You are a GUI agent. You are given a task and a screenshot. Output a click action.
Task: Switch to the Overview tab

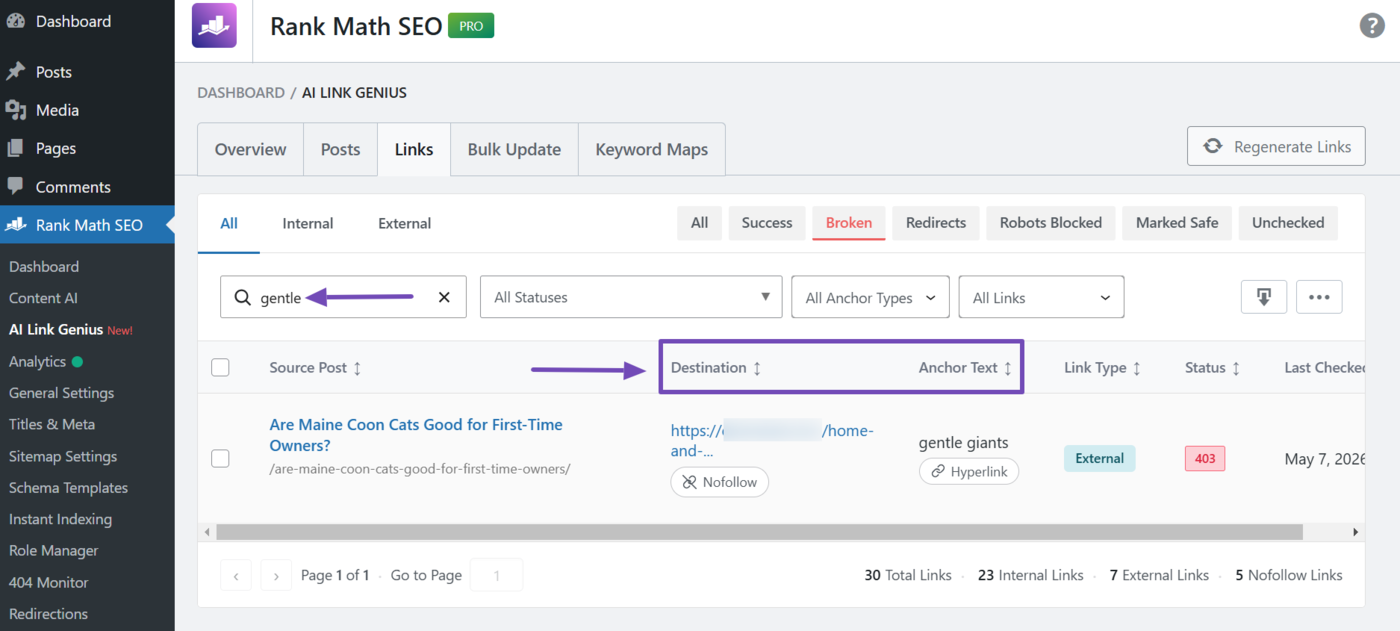click(x=251, y=149)
